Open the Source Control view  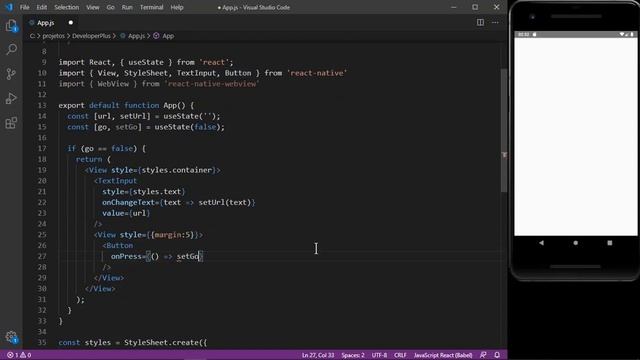(x=11, y=74)
